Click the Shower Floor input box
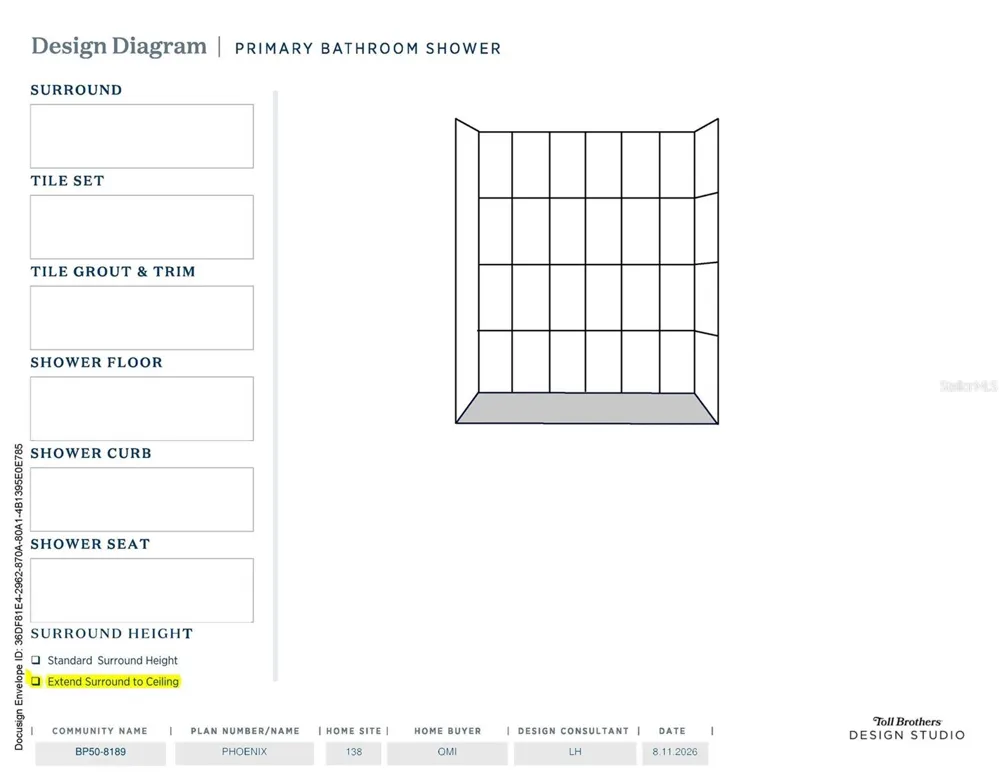 click(x=142, y=408)
